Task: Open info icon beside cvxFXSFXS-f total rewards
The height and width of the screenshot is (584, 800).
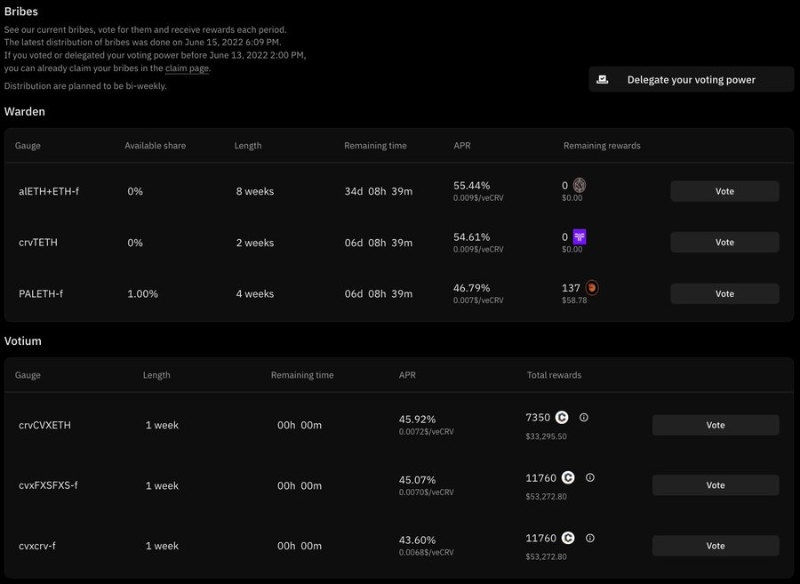Action: 590,478
